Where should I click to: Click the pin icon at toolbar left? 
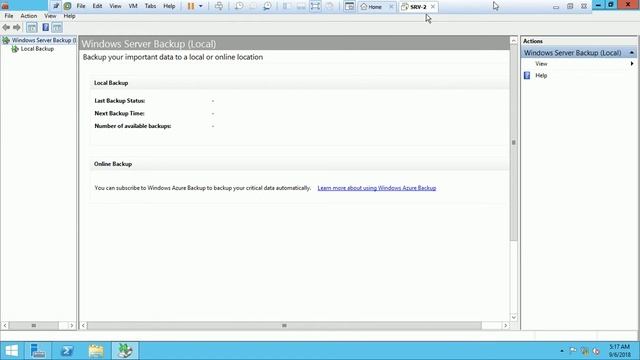click(56, 6)
